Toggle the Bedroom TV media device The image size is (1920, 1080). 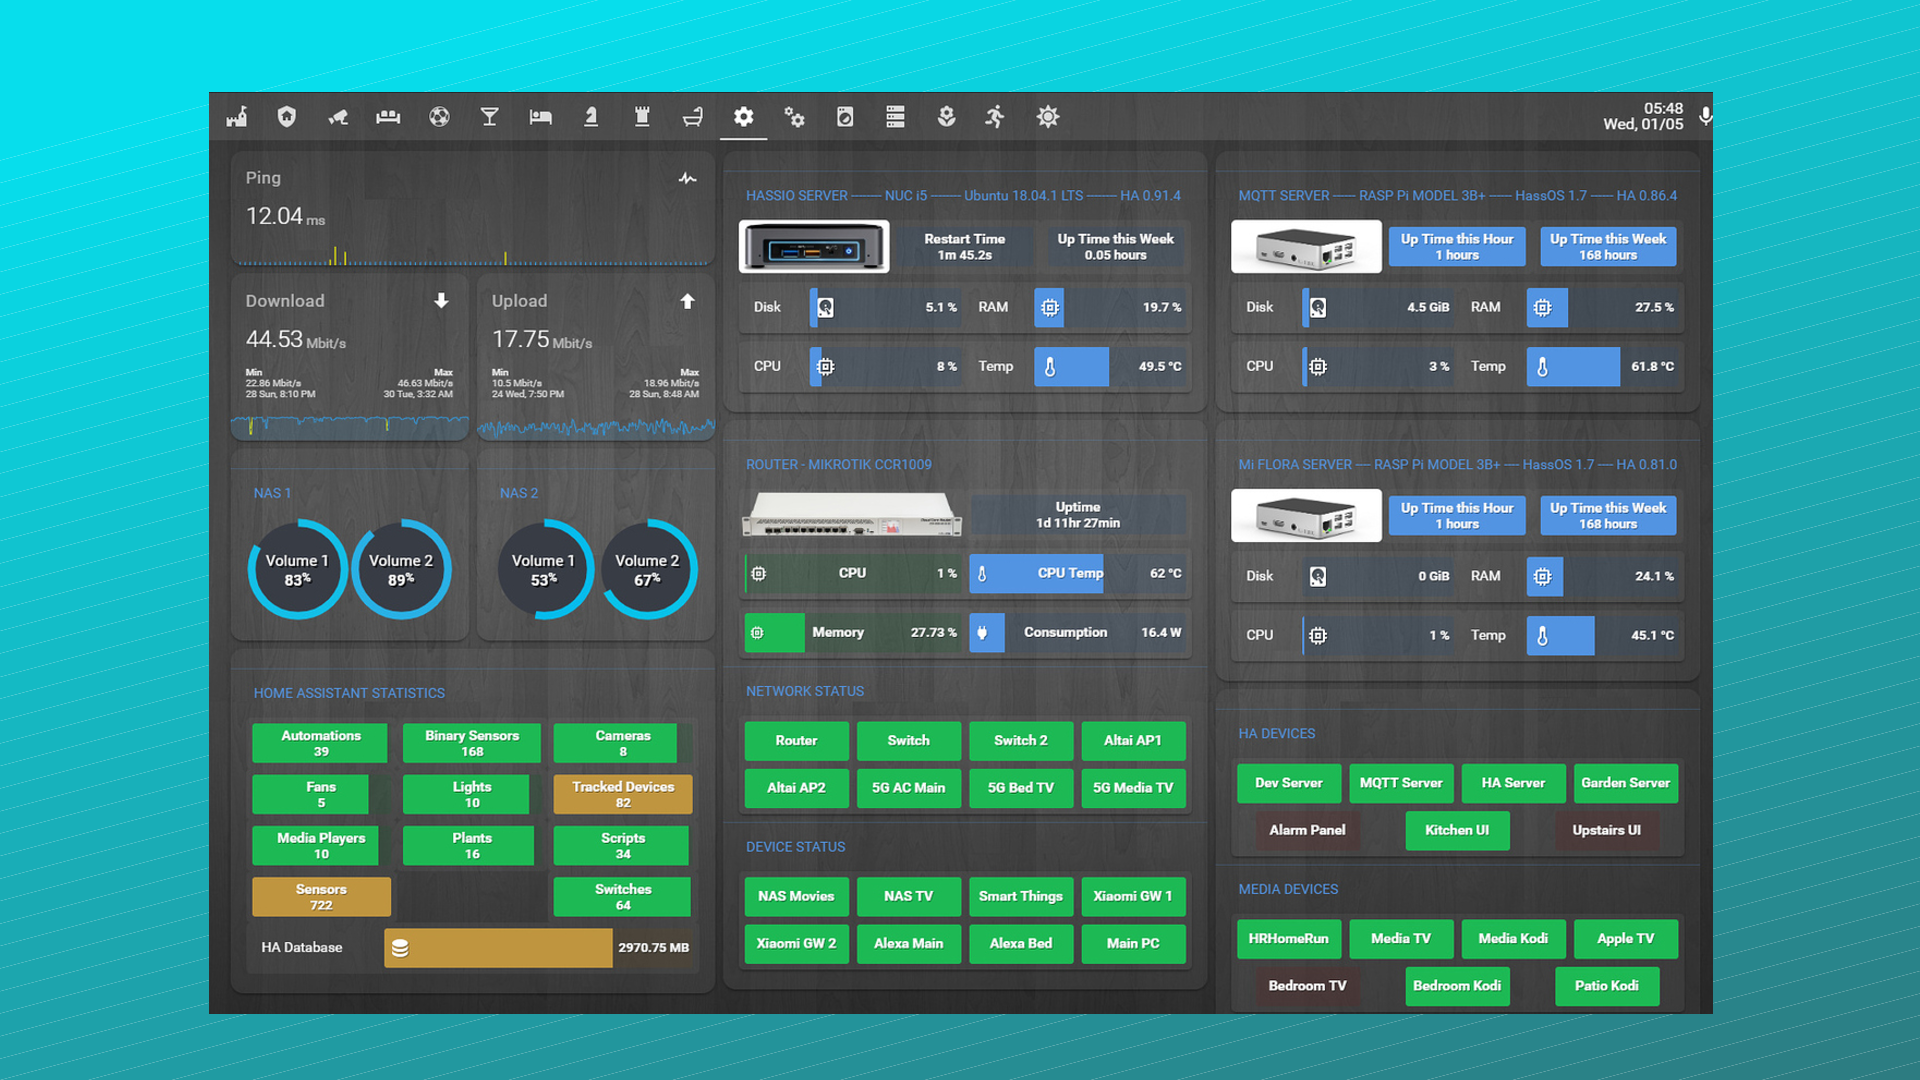point(1307,986)
